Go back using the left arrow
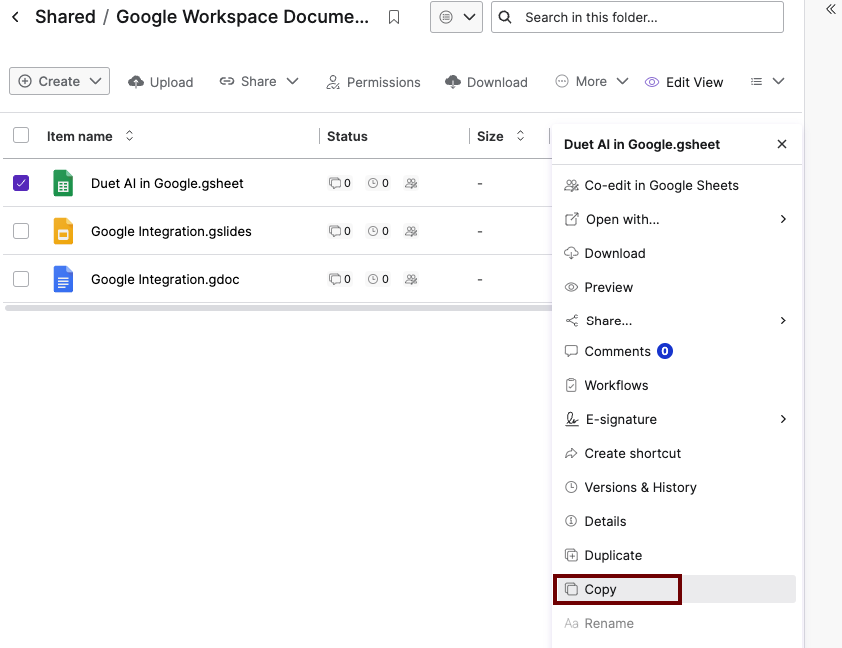 [x=16, y=17]
